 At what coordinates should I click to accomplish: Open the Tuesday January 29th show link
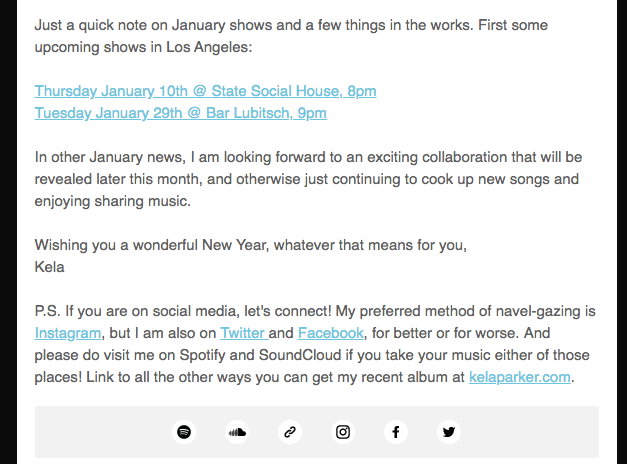coord(180,113)
